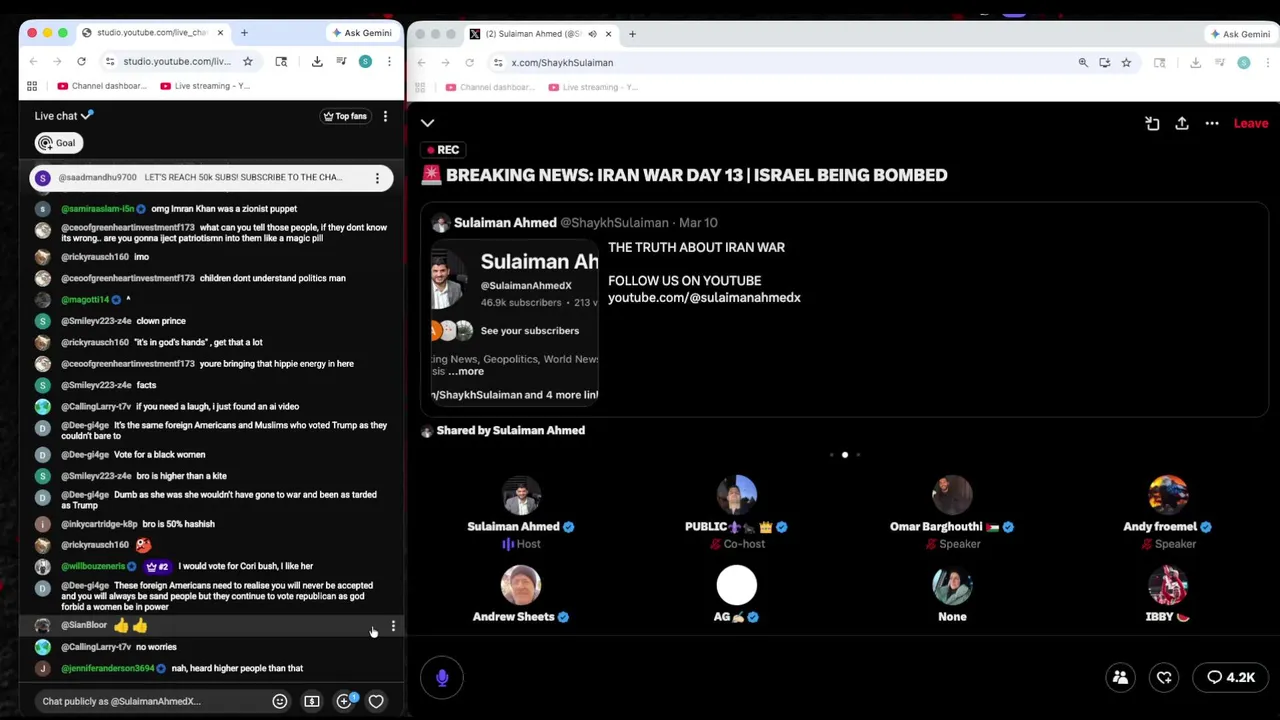Go back in the YouTube Studio window
This screenshot has width=1280, height=720.
(x=33, y=62)
